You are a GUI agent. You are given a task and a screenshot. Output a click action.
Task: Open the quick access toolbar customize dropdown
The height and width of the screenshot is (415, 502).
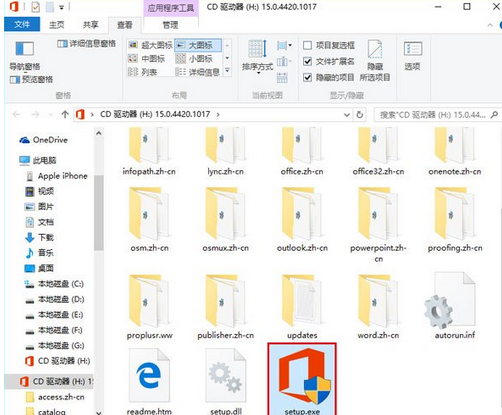point(62,7)
